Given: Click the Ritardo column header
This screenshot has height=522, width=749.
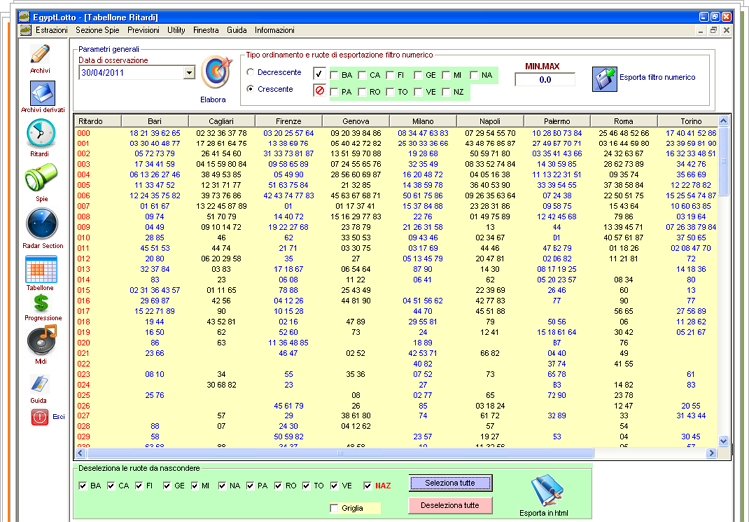Looking at the screenshot, I should point(98,121).
